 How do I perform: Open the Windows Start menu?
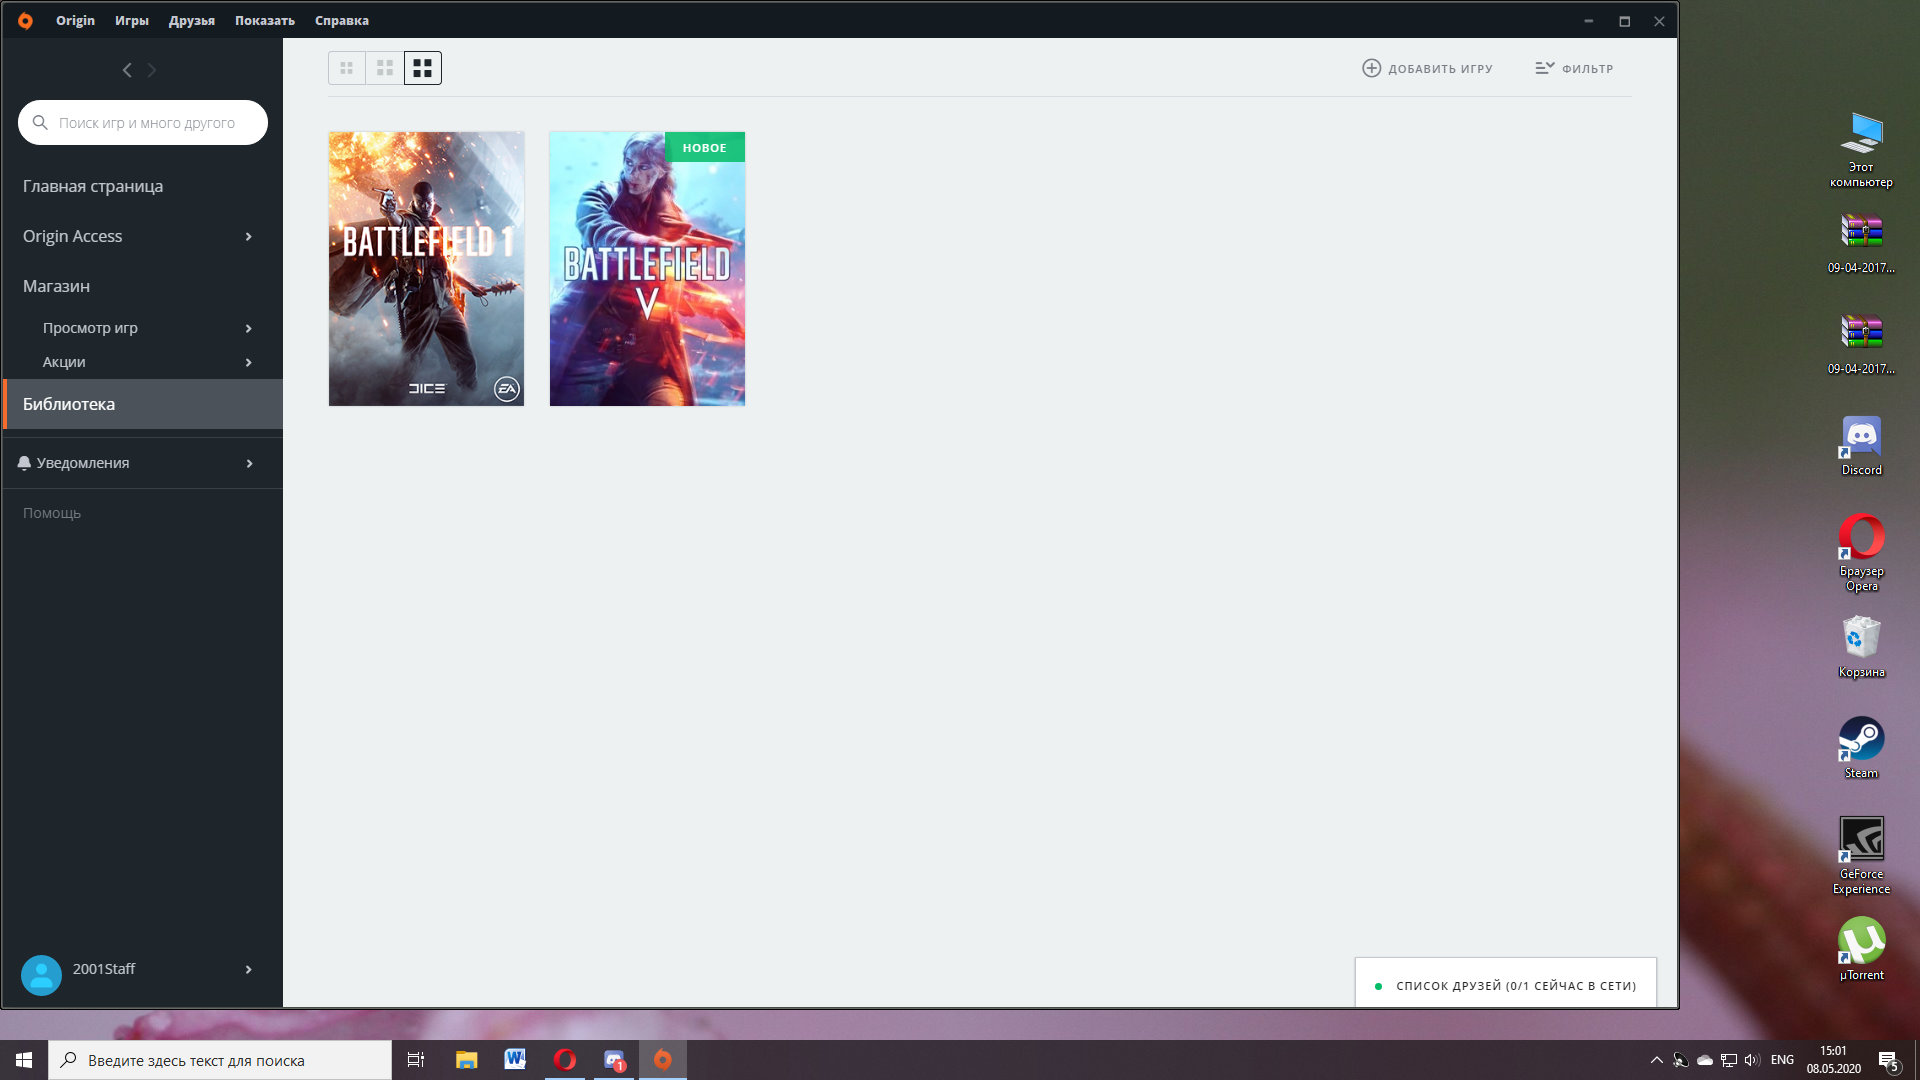coord(24,1060)
